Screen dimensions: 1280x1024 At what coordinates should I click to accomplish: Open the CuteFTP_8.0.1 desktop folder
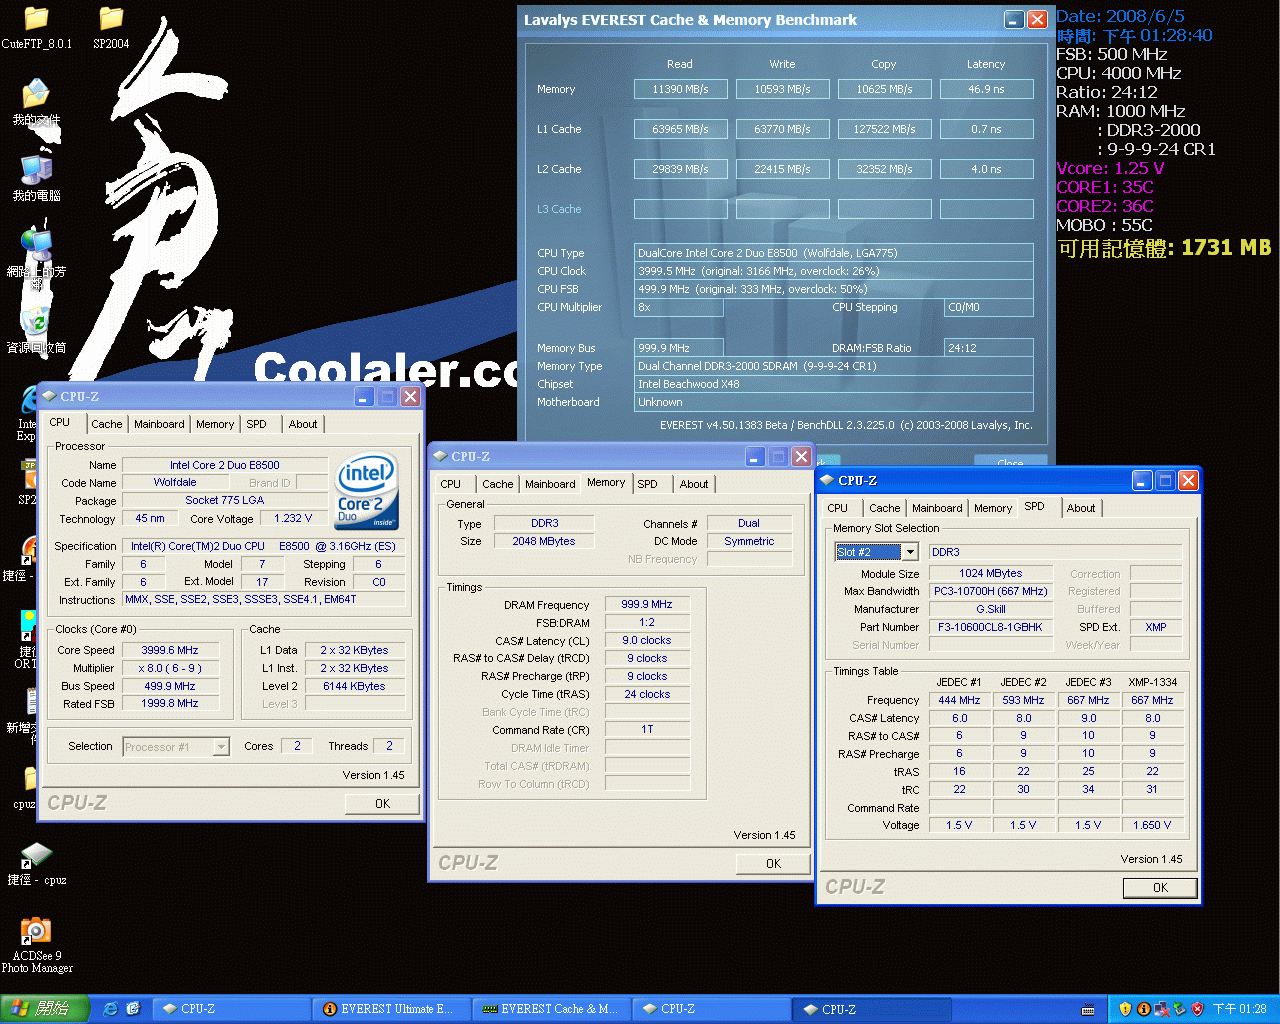[x=36, y=27]
